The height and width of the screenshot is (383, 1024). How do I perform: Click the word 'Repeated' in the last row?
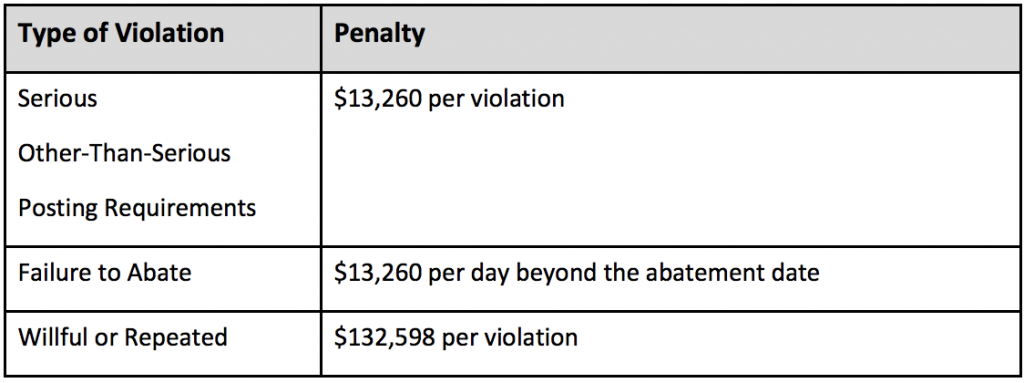point(176,339)
